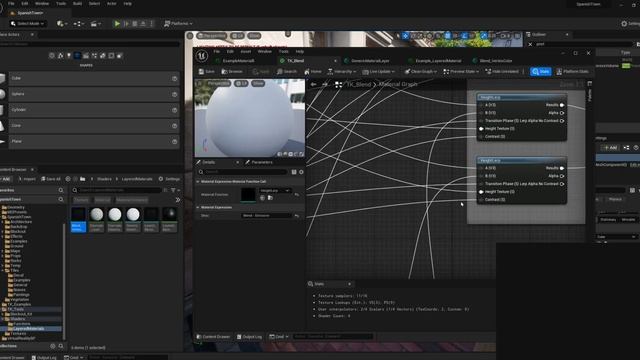The height and width of the screenshot is (360, 640).
Task: Toggle Details panel property matrix grid icon
Action: [294, 172]
